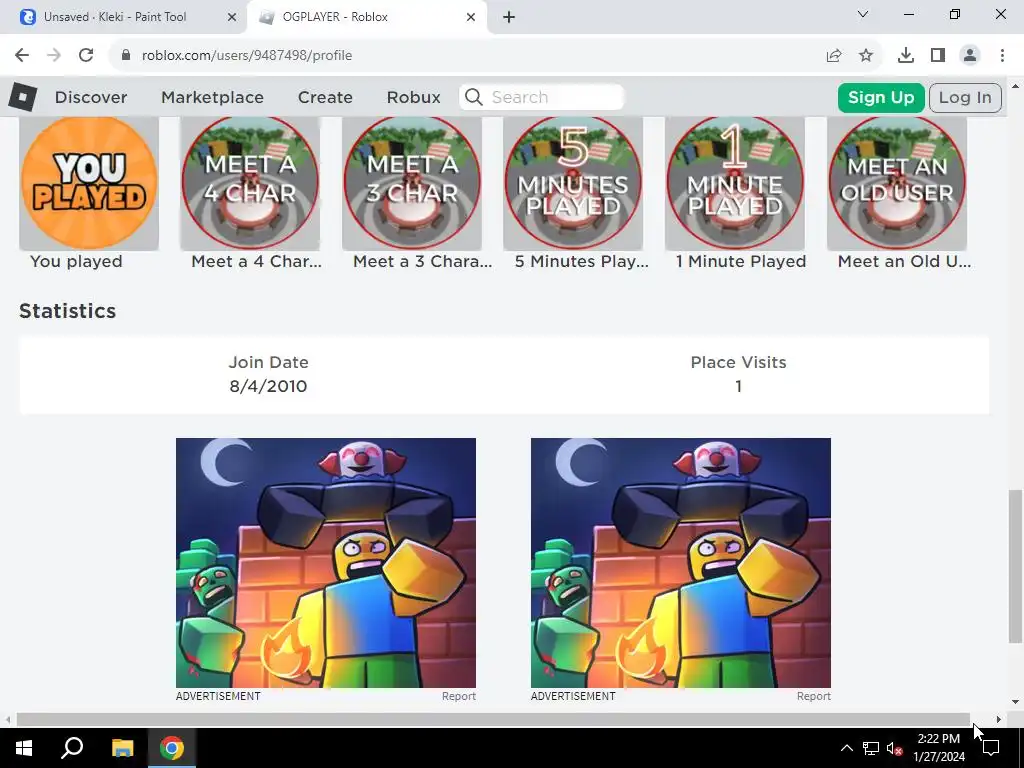The height and width of the screenshot is (768, 1024).
Task: Close the Kleki Paint Tool tab
Action: click(232, 18)
